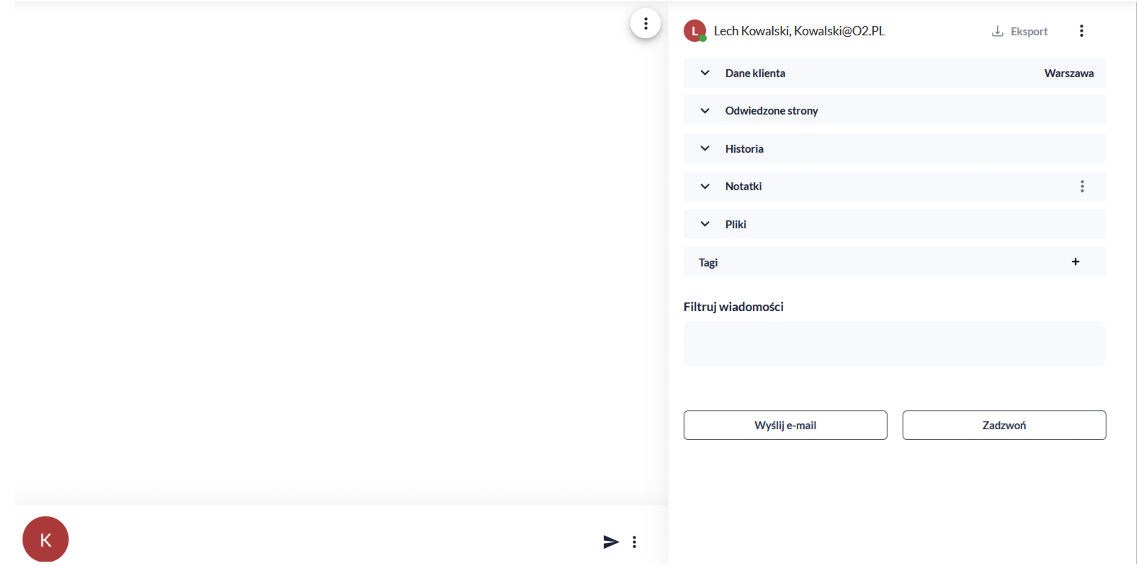
Task: Open the Notatki section options menu
Action: tap(1081, 186)
